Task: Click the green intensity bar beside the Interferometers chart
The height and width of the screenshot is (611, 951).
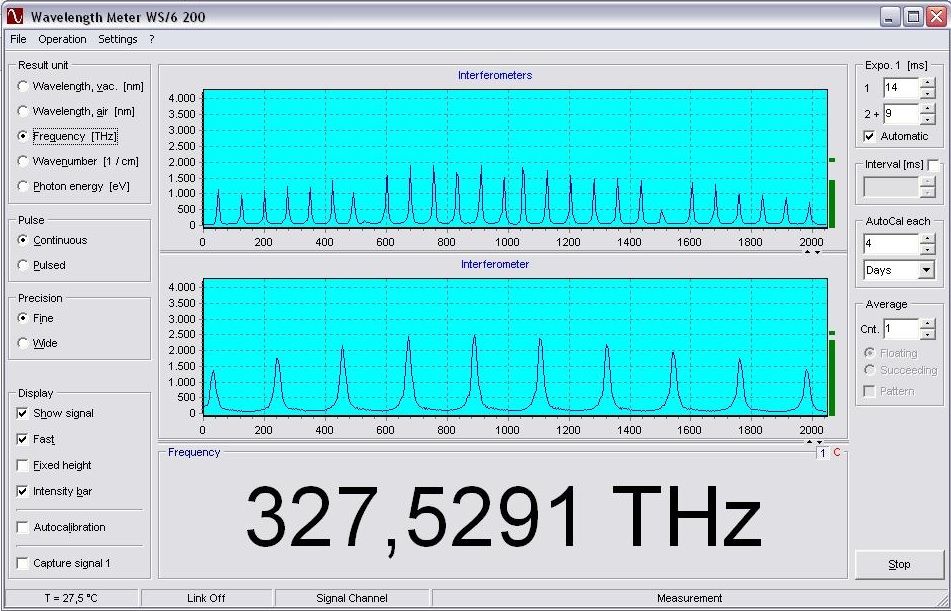Action: pyautogui.click(x=832, y=204)
